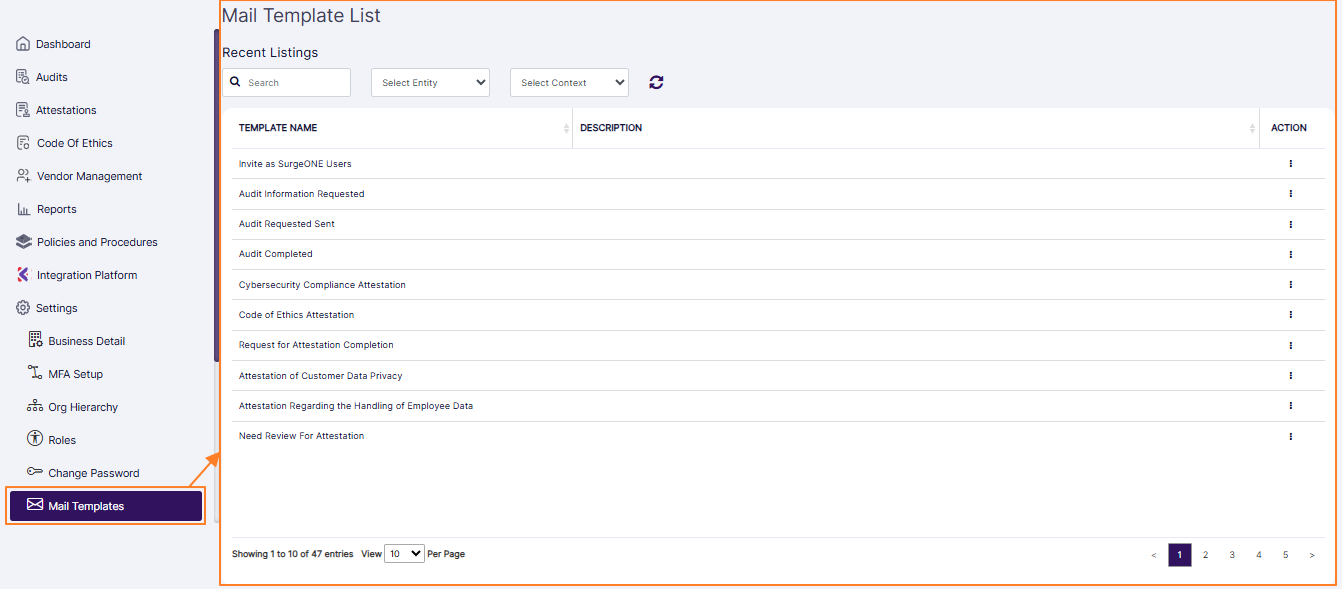Open the Code of Ethics Attestation template

pyautogui.click(x=296, y=314)
